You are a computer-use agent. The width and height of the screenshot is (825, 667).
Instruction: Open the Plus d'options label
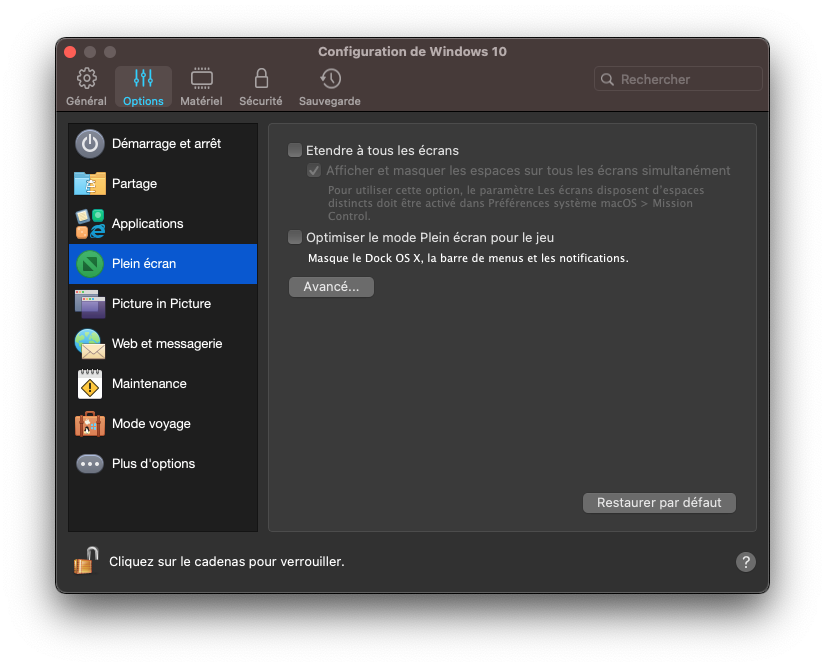click(153, 463)
